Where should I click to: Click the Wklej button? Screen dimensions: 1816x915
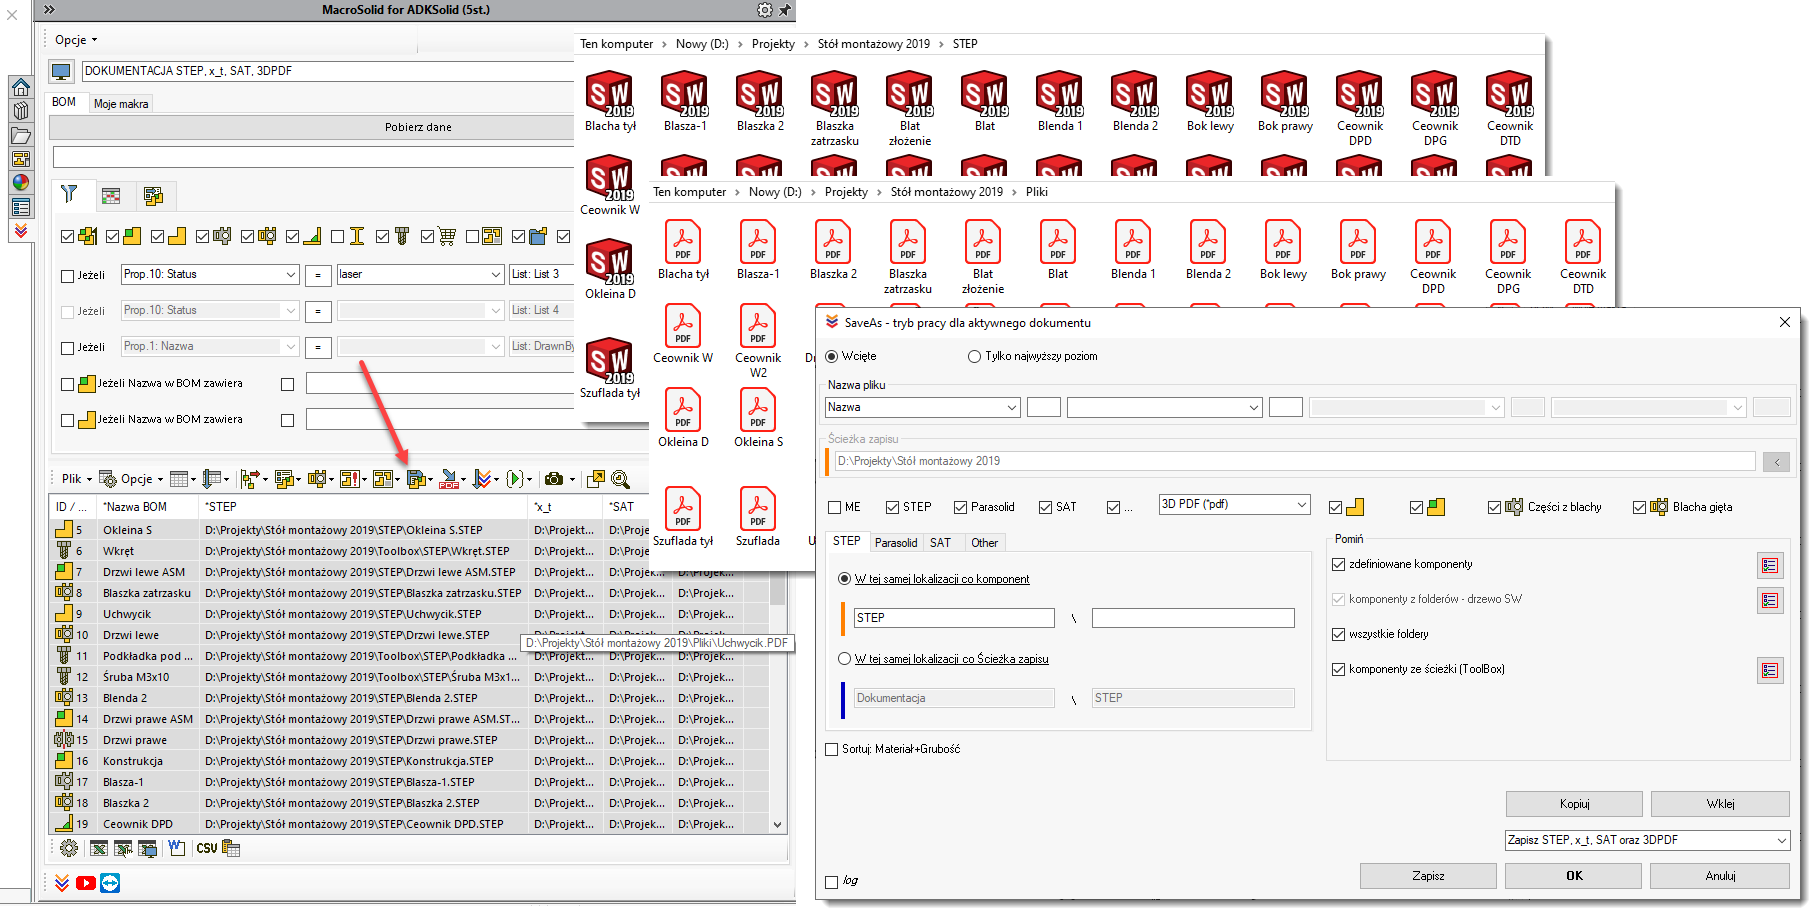[1720, 804]
